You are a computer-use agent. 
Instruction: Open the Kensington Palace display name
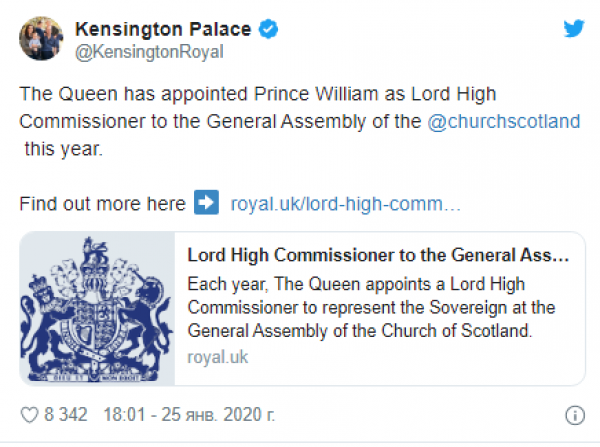click(163, 29)
